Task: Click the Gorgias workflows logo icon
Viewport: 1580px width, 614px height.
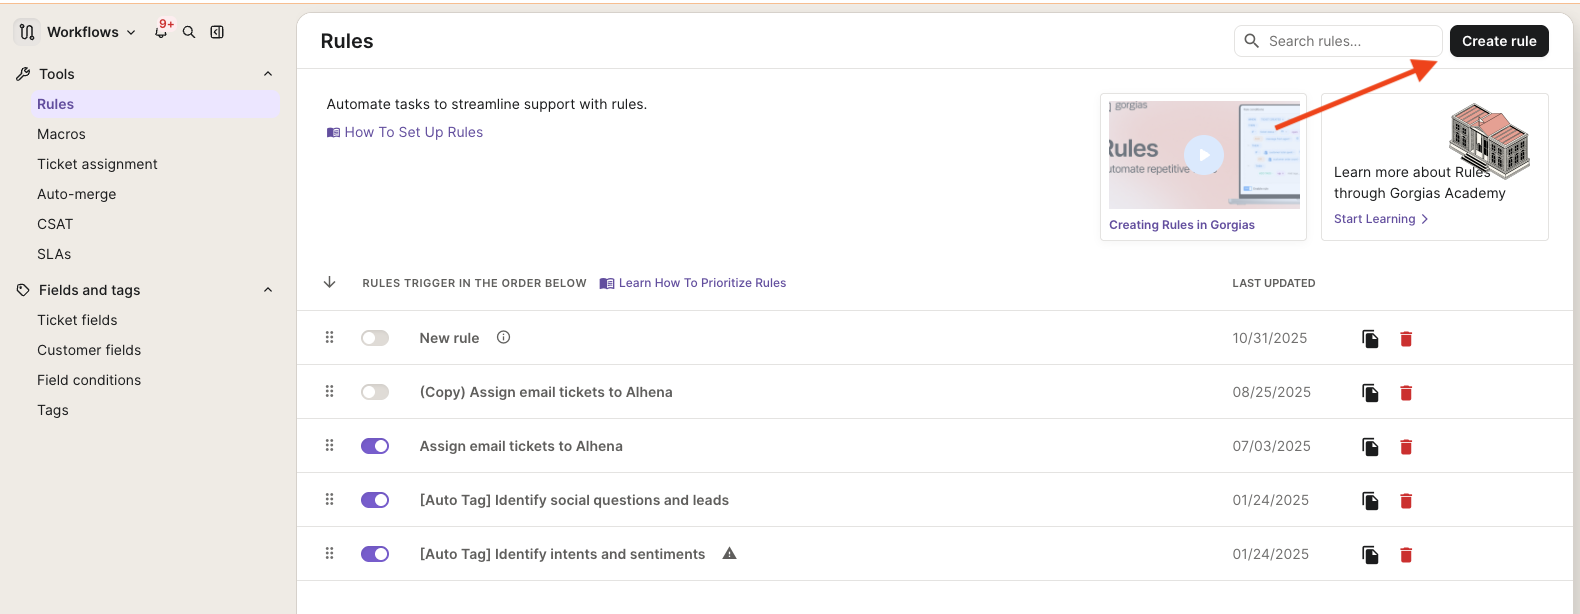Action: [x=27, y=32]
